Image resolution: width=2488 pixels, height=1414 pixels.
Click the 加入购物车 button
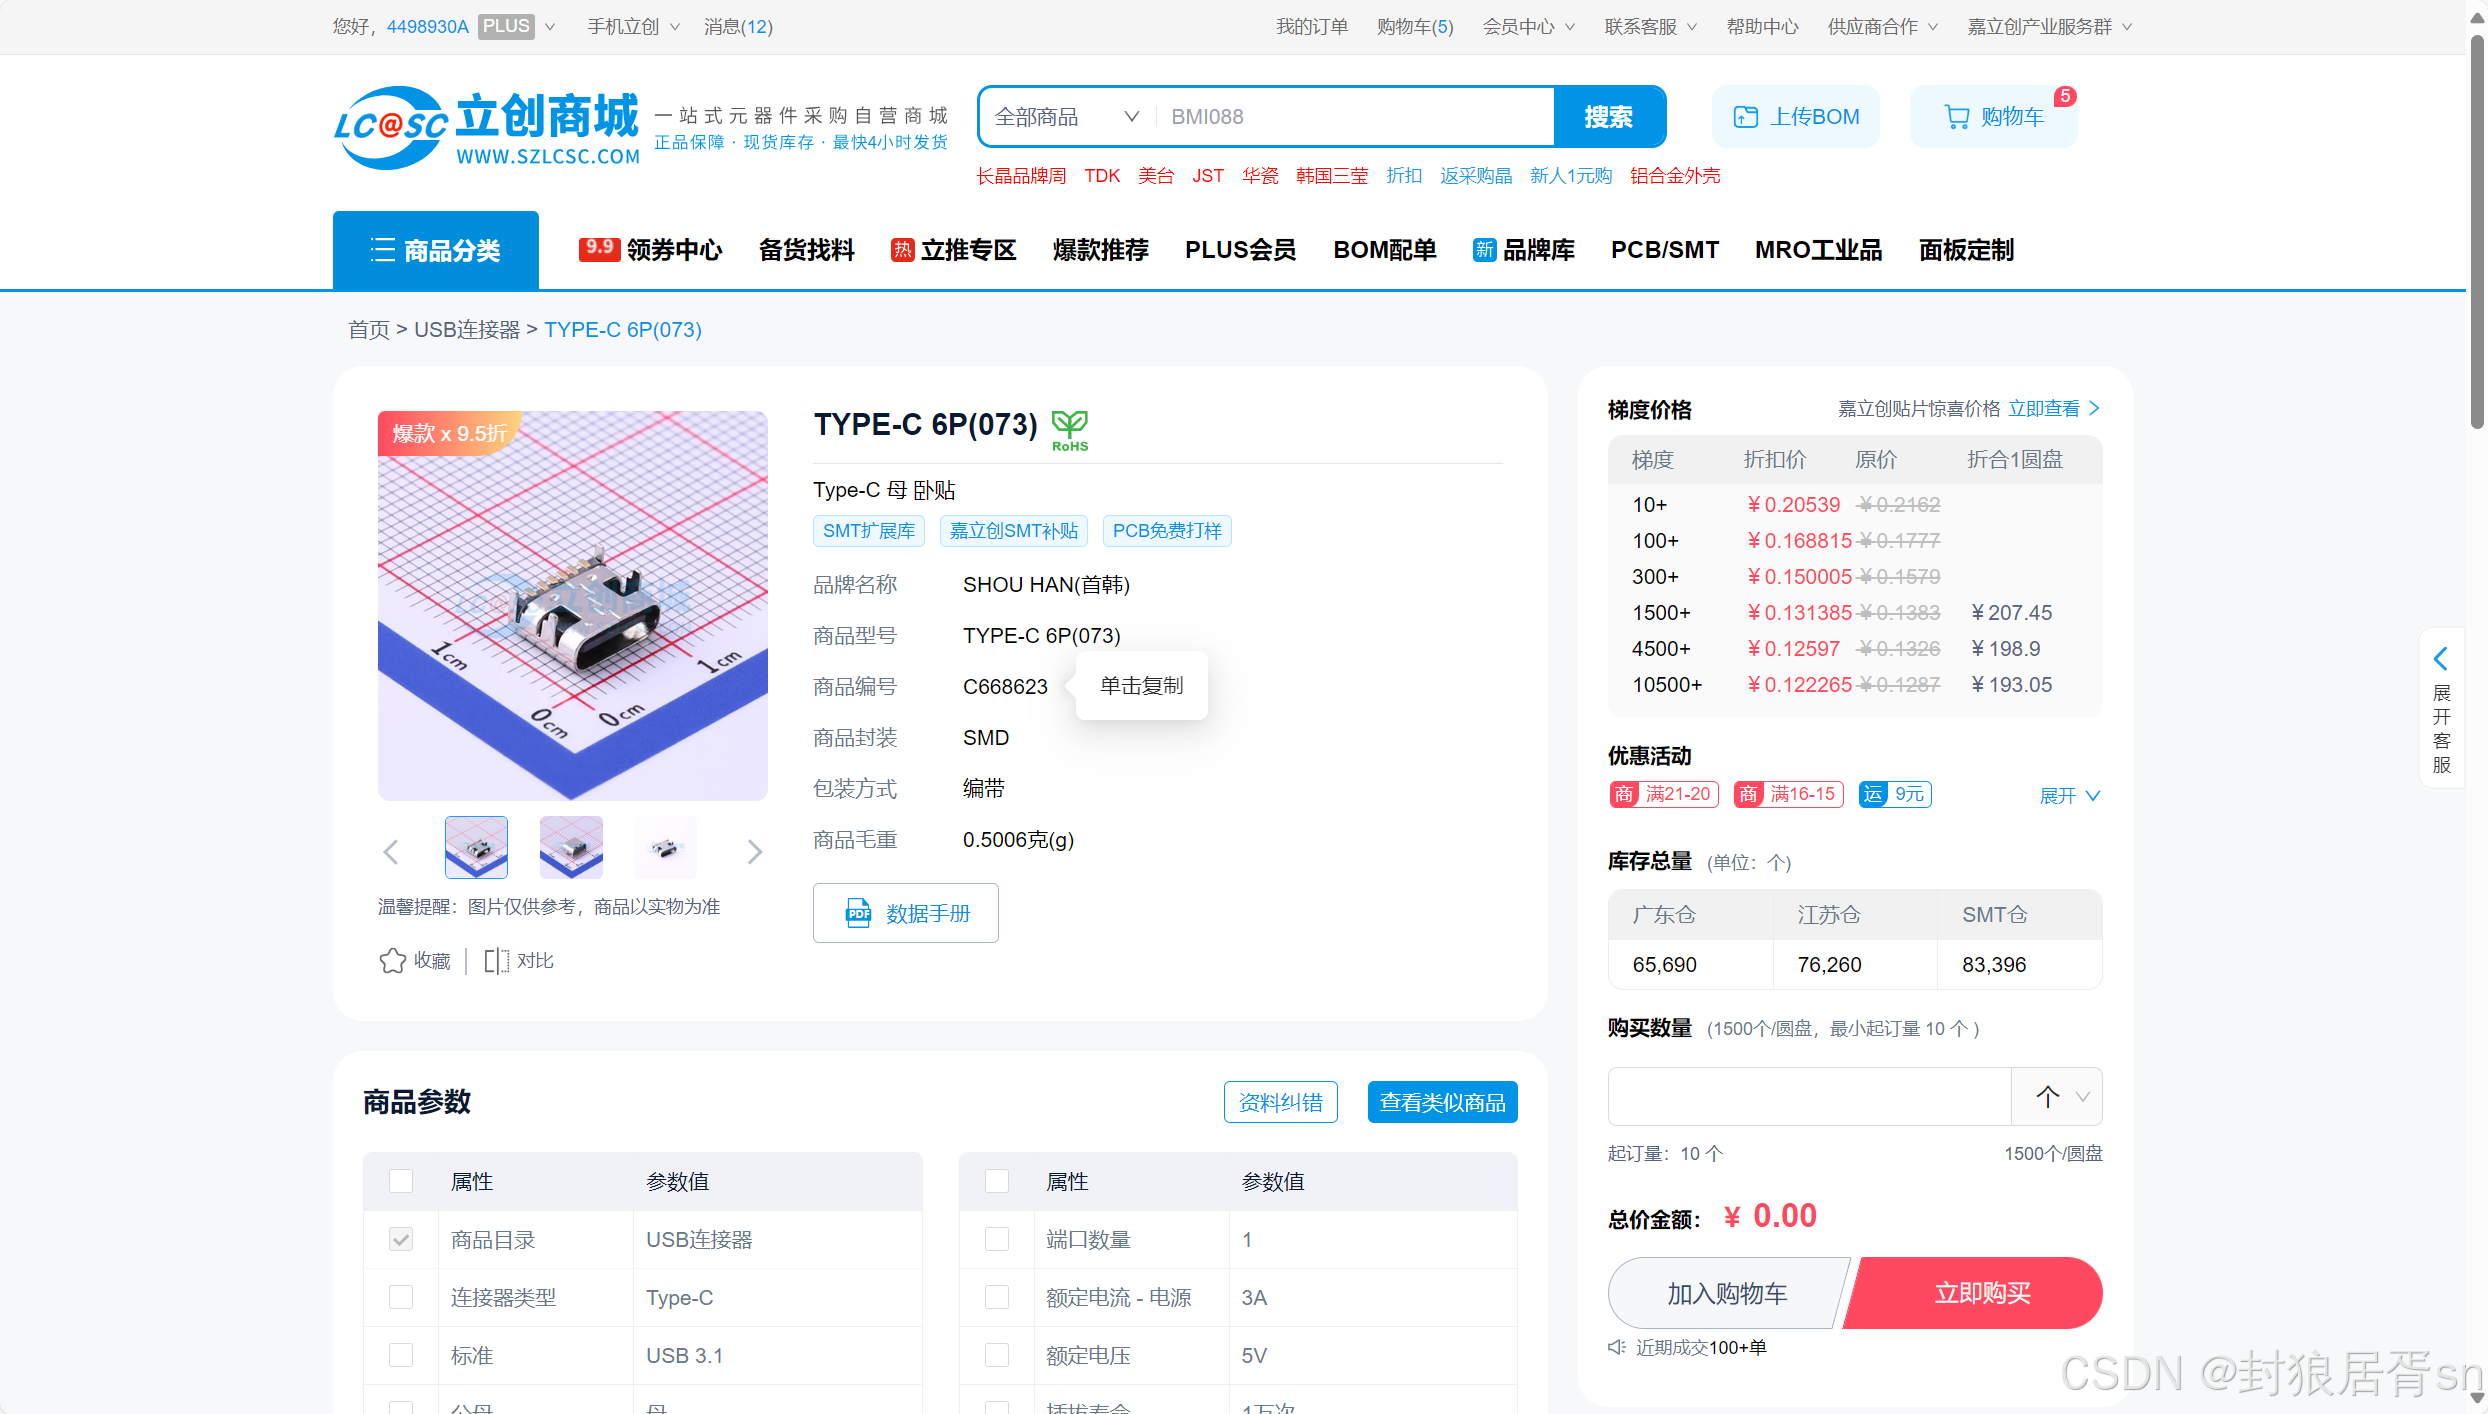pyautogui.click(x=1726, y=1293)
